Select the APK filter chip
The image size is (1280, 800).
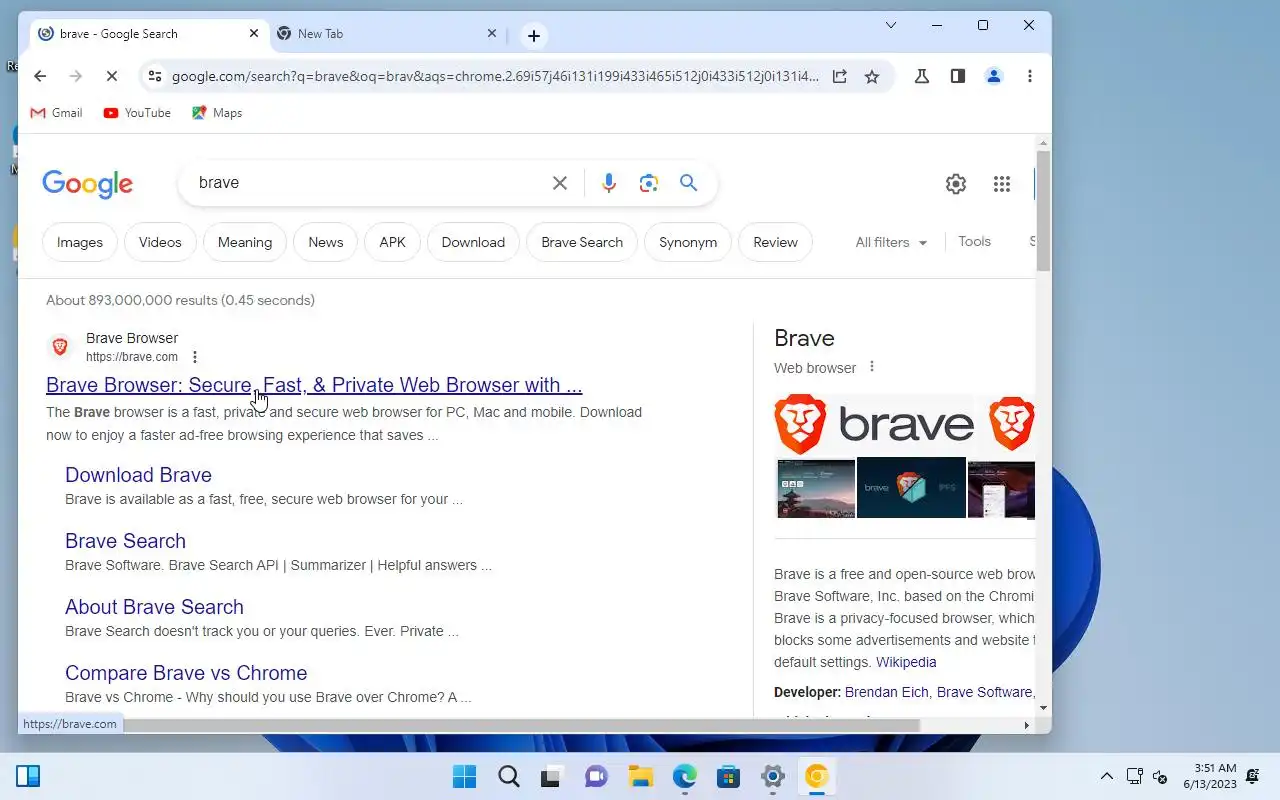point(393,242)
